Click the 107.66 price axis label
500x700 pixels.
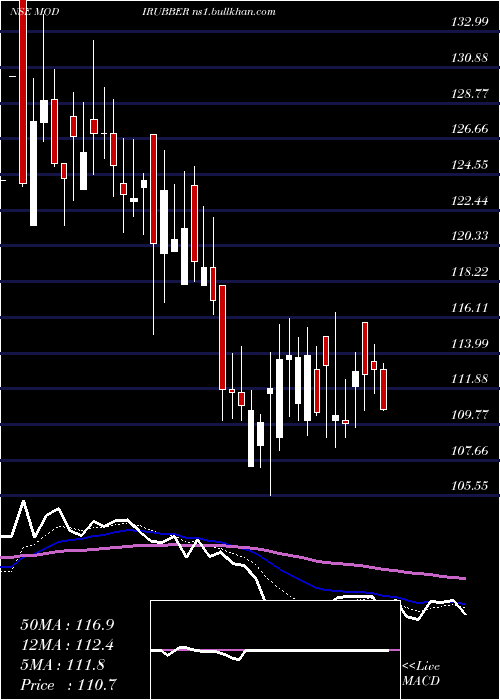(470, 450)
